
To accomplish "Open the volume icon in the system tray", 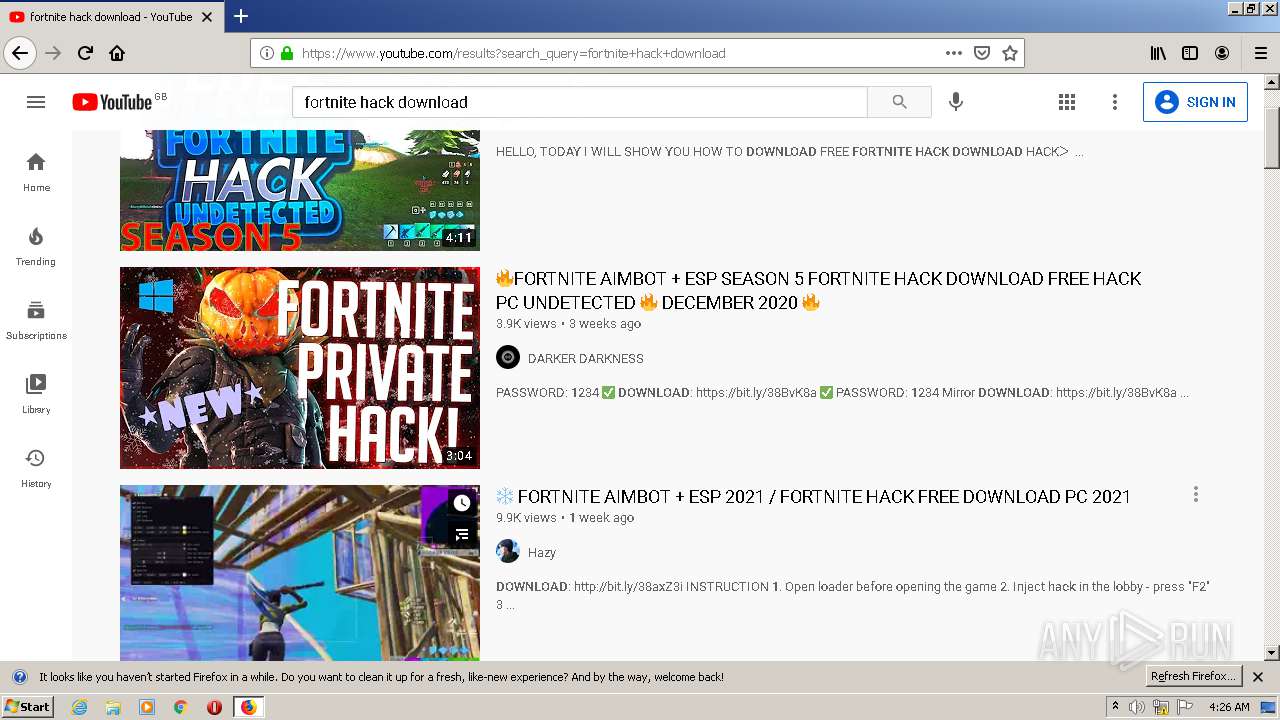I will pos(1136,707).
